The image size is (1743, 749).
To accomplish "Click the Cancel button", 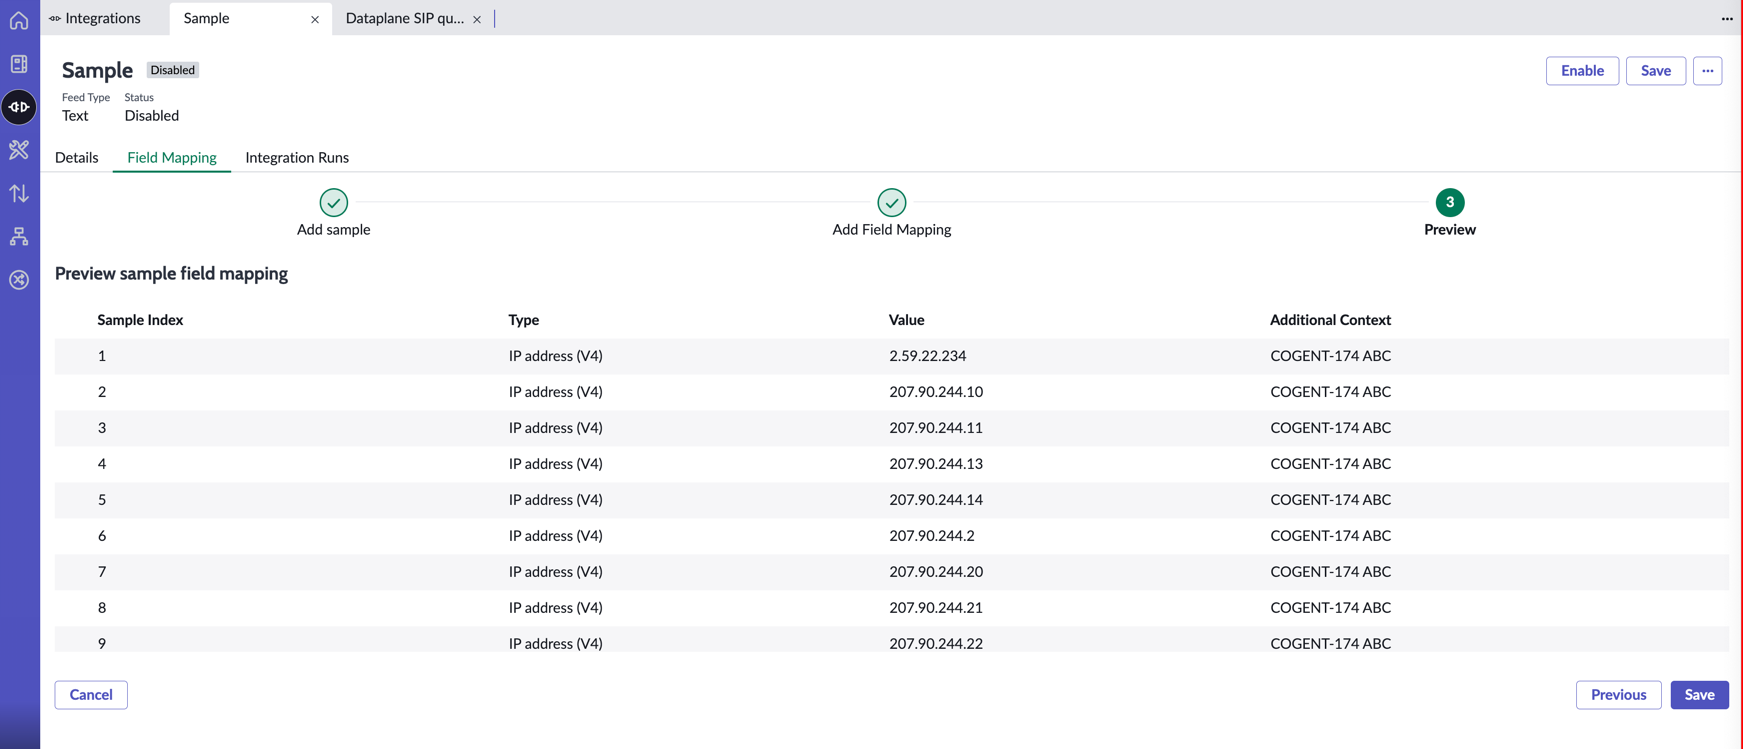I will point(91,695).
